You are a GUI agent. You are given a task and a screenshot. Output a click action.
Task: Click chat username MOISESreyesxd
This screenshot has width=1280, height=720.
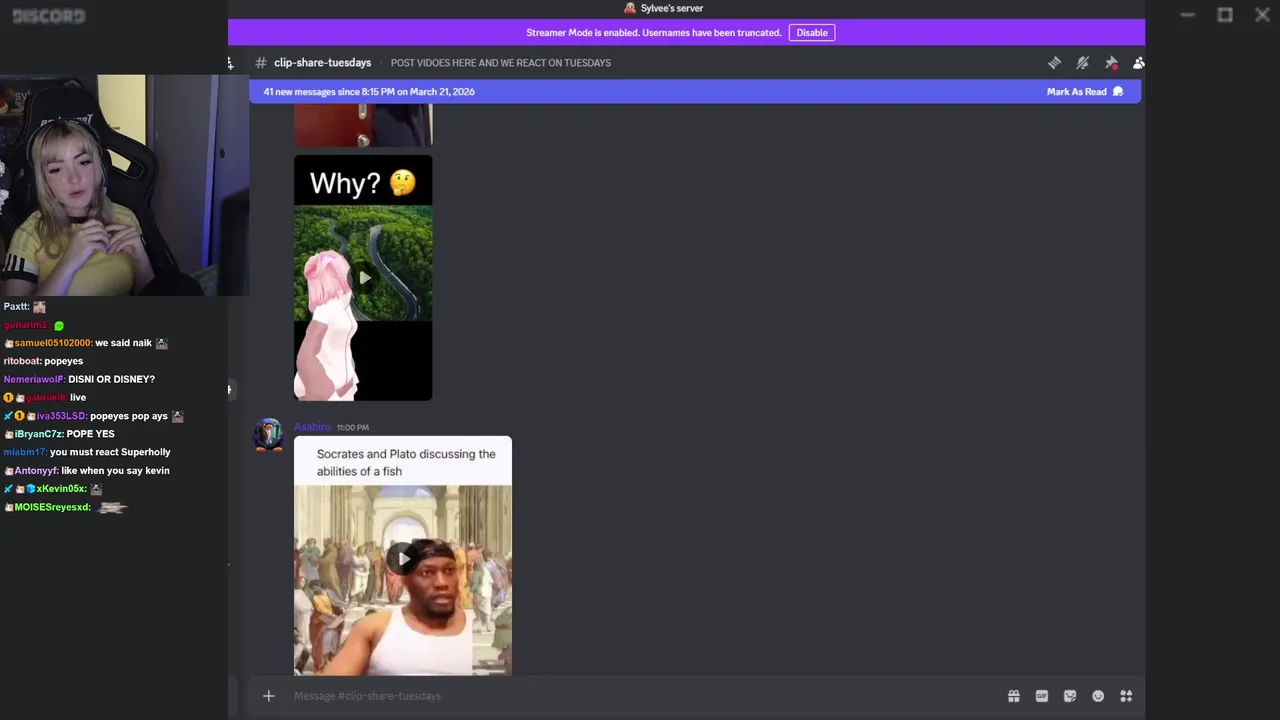point(53,508)
